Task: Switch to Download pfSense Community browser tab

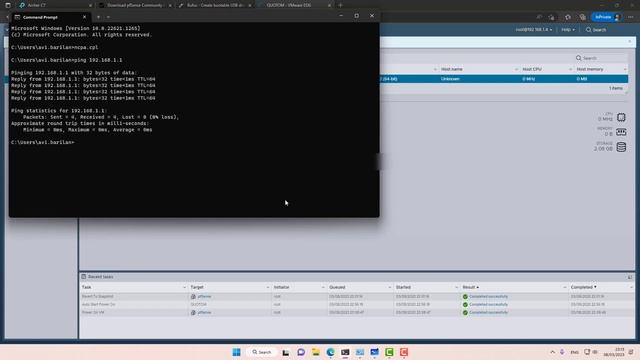Action: (135, 5)
